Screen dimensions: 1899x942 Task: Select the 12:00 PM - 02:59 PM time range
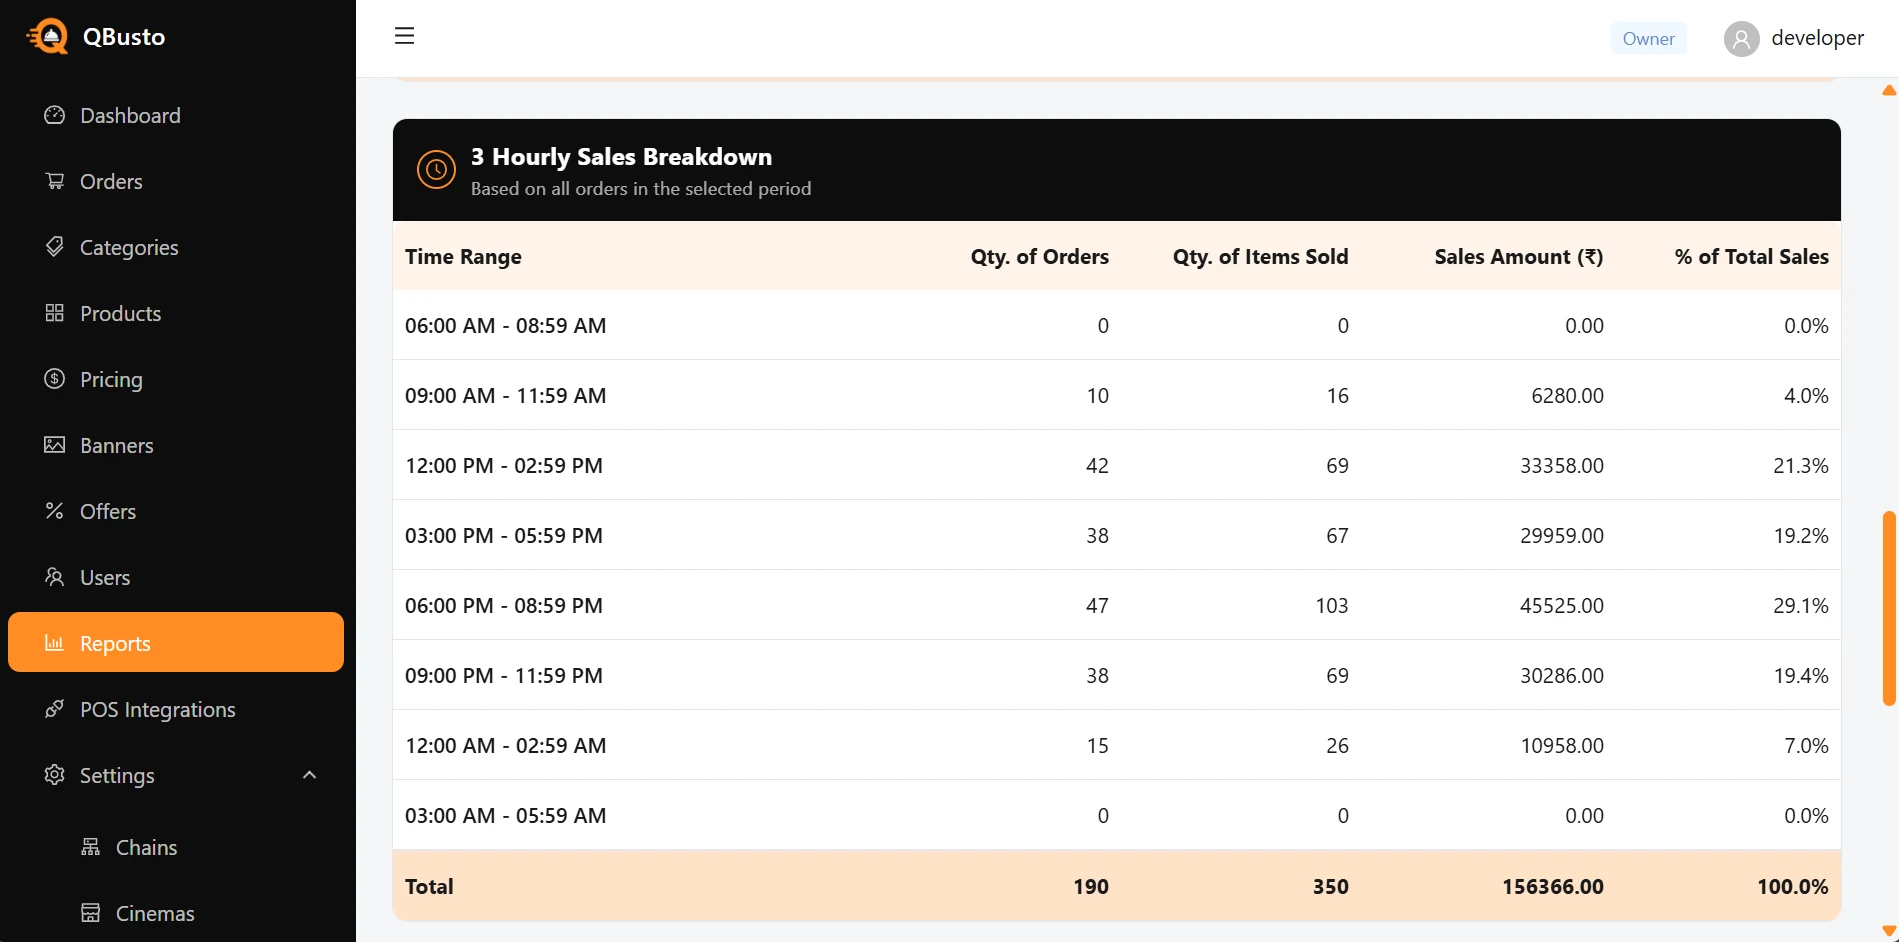coord(504,465)
